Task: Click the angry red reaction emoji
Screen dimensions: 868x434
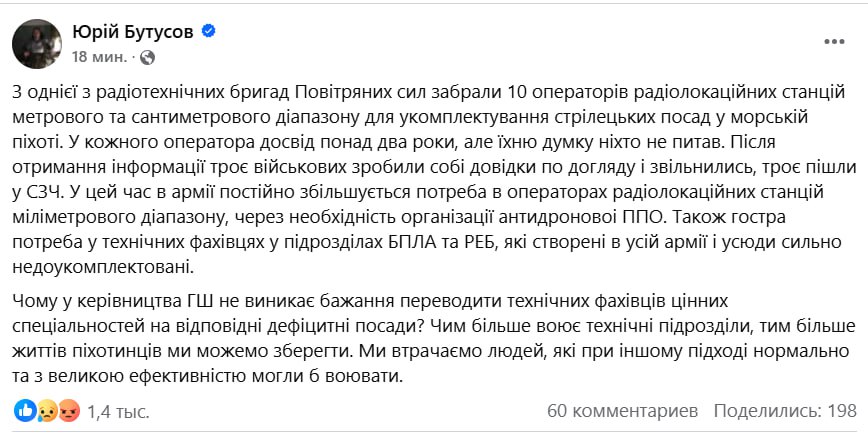Action: (x=68, y=410)
